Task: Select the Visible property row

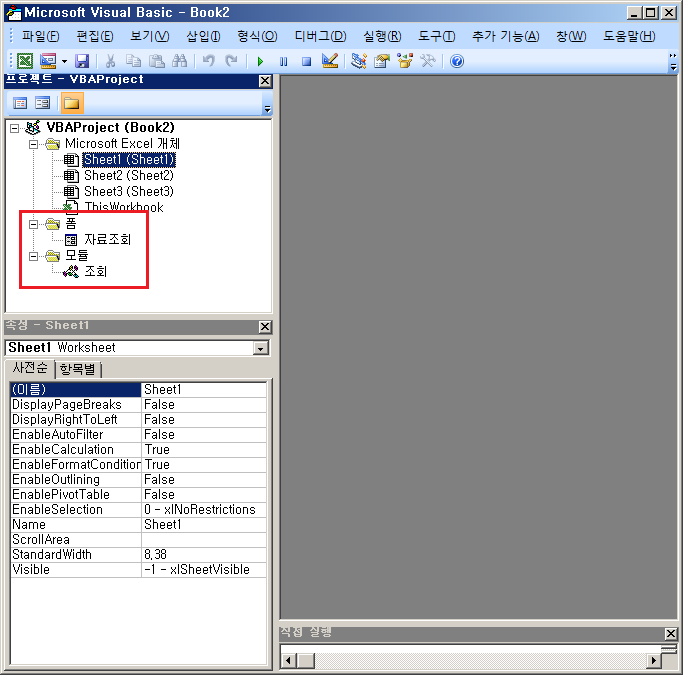Action: pos(139,570)
